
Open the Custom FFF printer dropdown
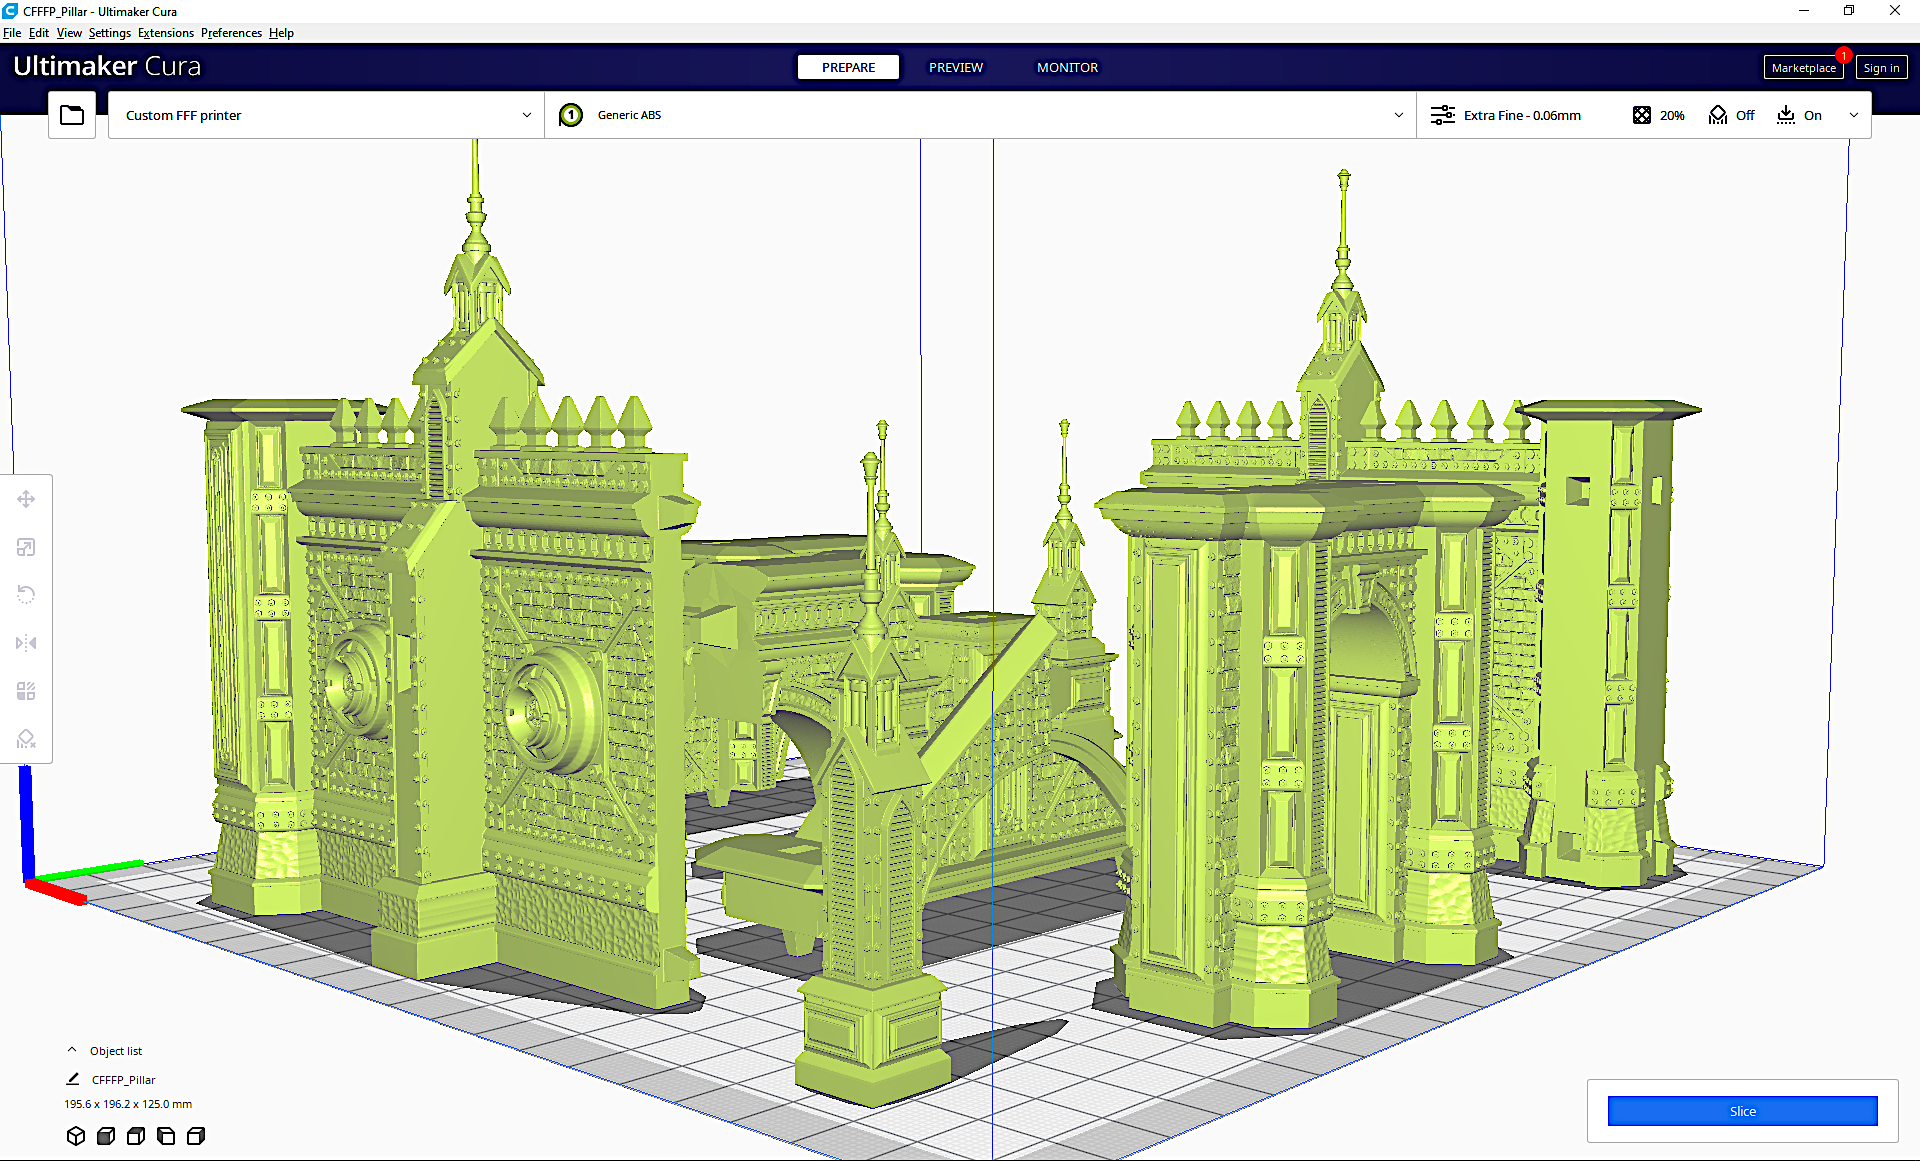pos(325,115)
